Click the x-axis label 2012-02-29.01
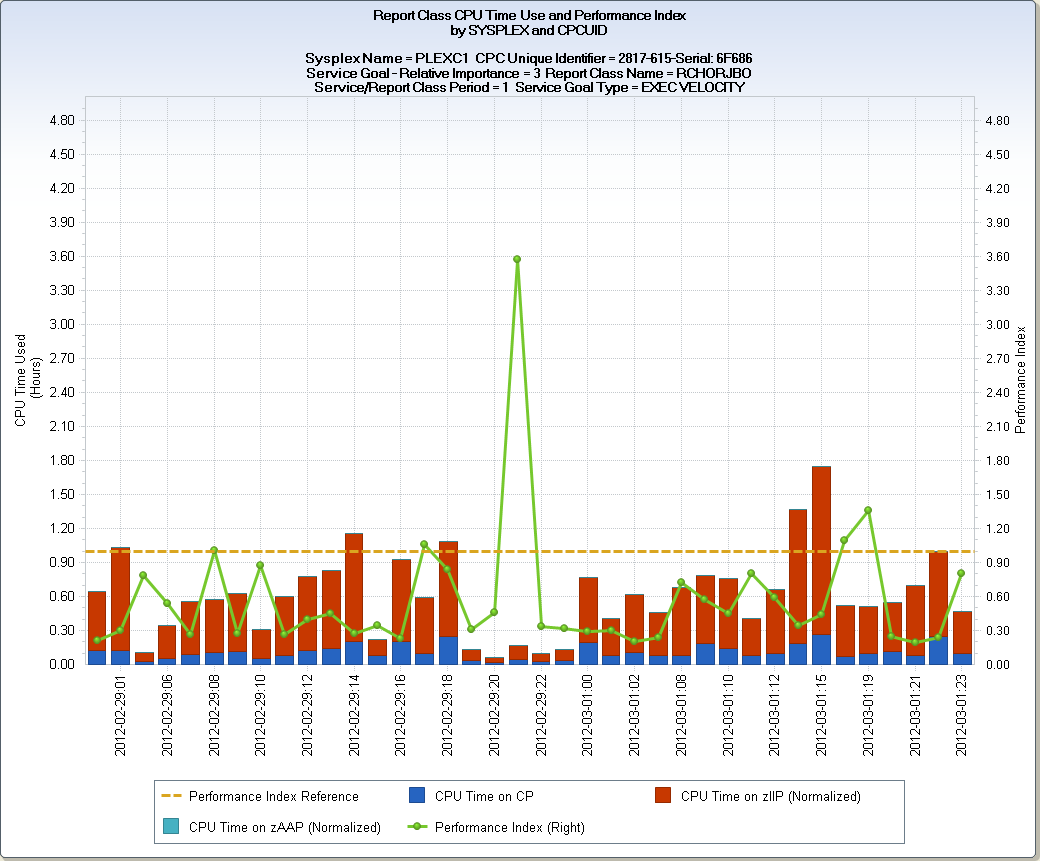Screen dimensions: 1040x861 119,715
